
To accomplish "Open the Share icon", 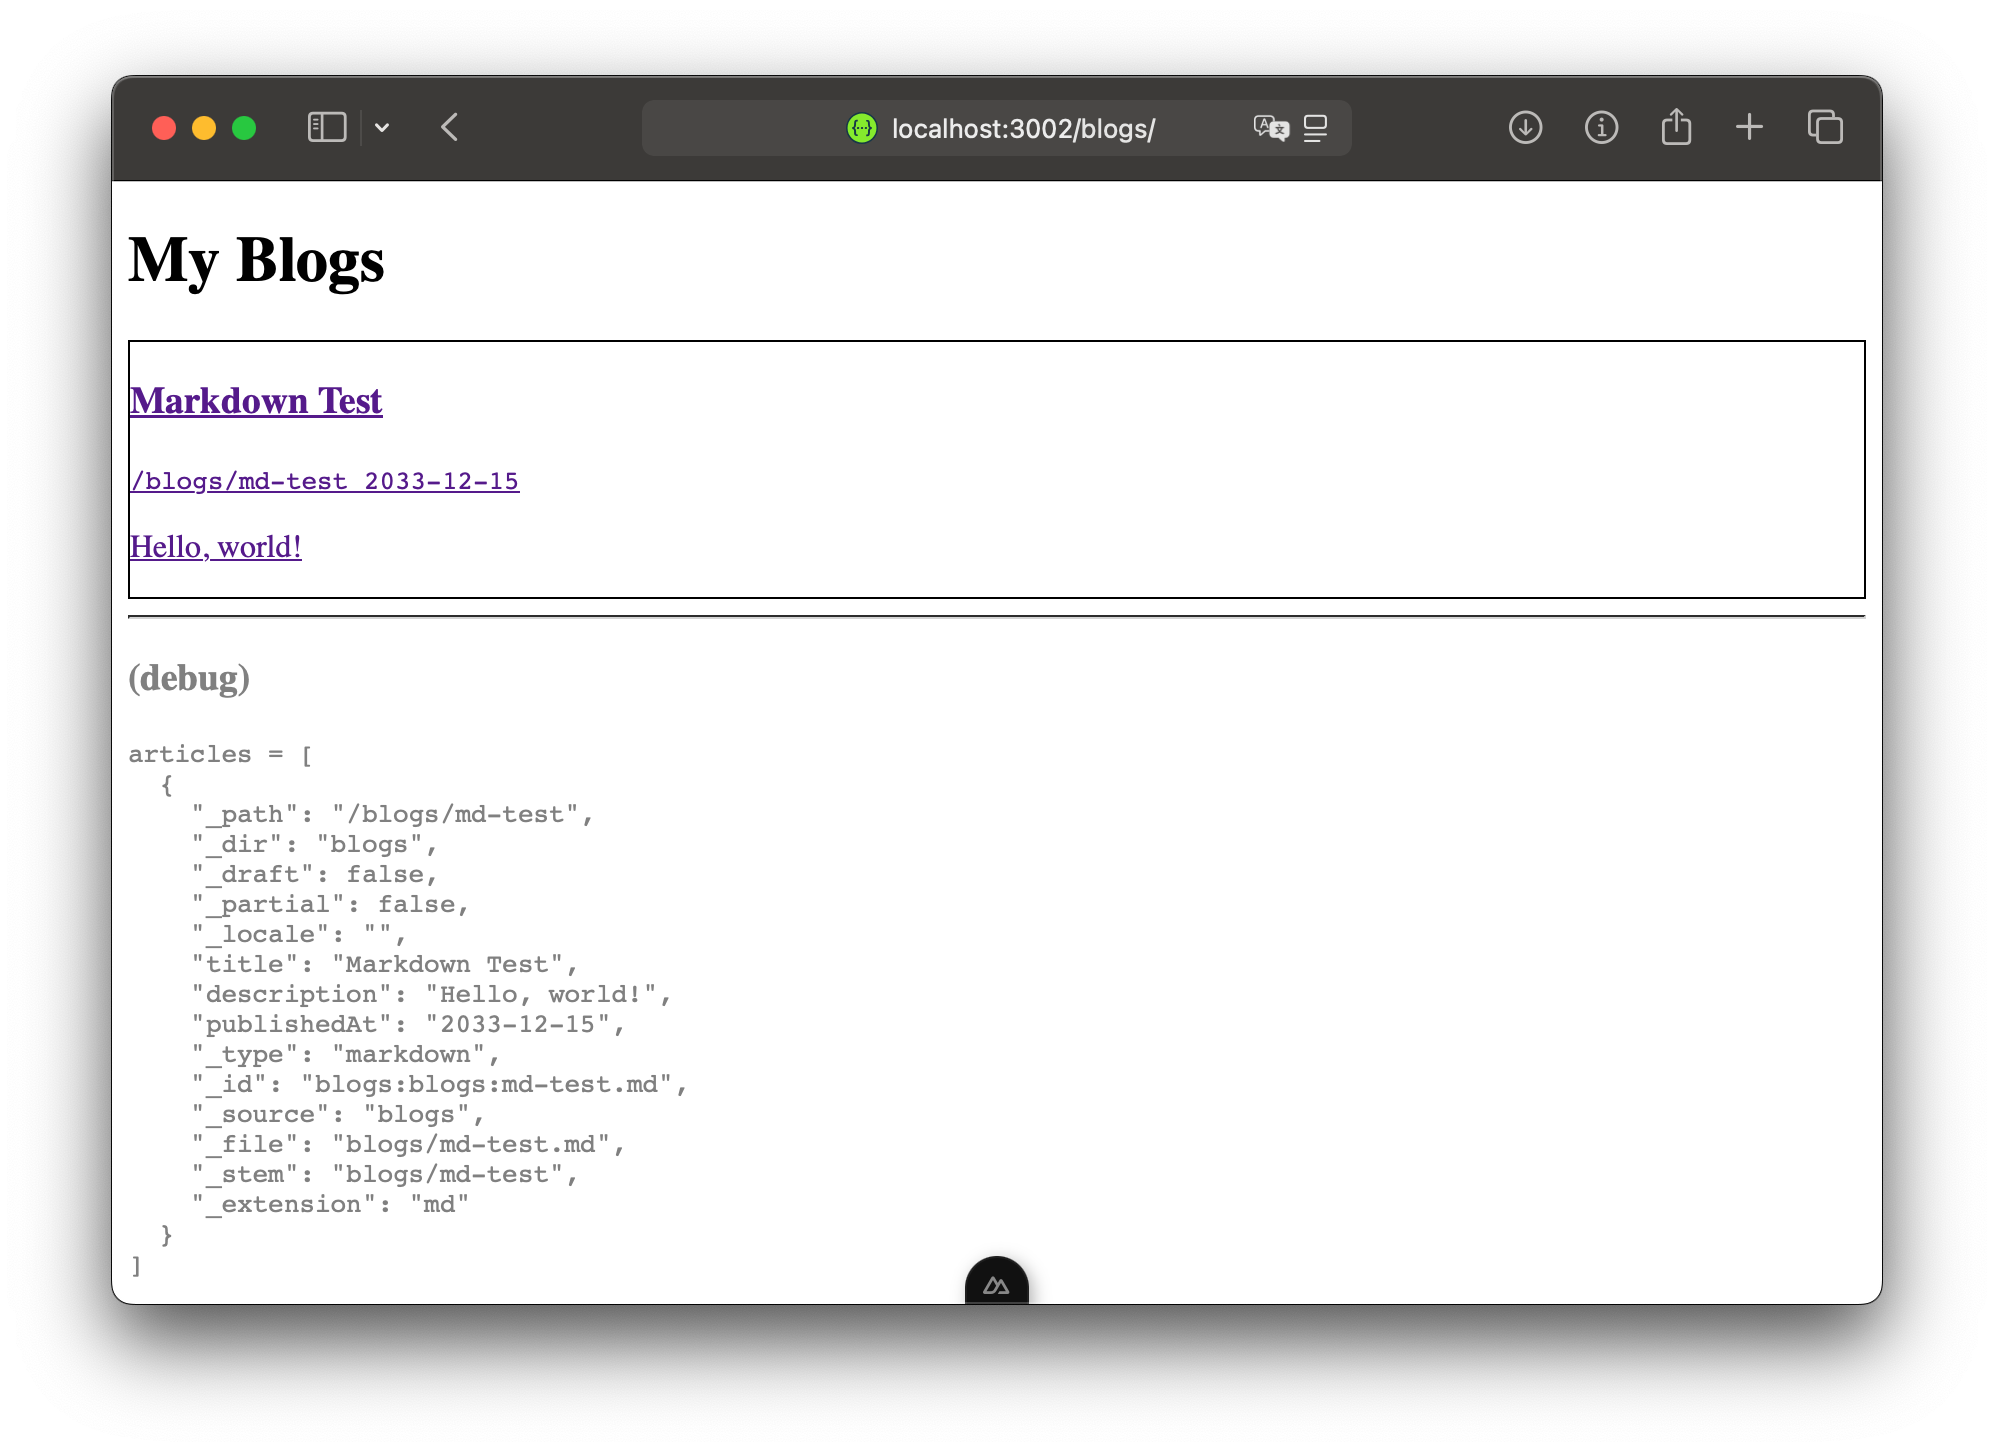I will [1676, 127].
